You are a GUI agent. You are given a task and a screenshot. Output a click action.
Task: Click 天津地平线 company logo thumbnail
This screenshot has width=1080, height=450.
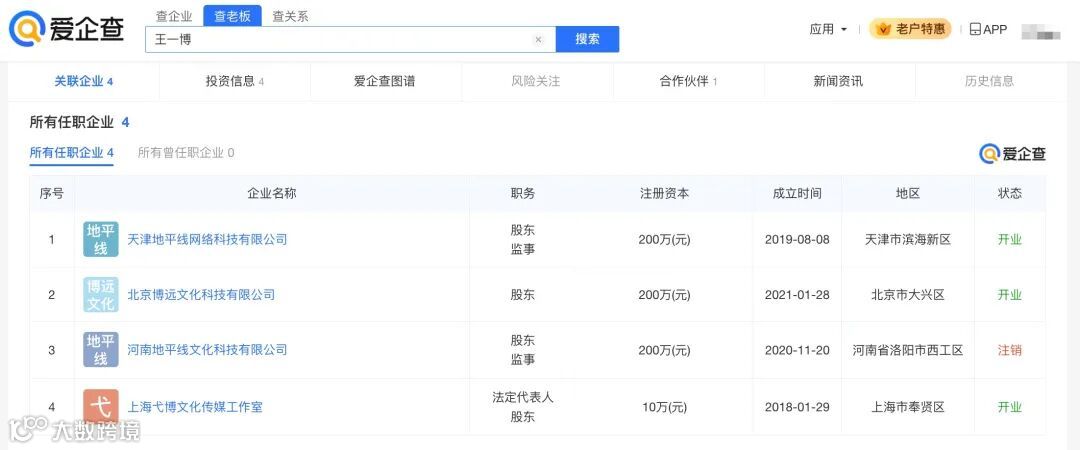click(101, 239)
